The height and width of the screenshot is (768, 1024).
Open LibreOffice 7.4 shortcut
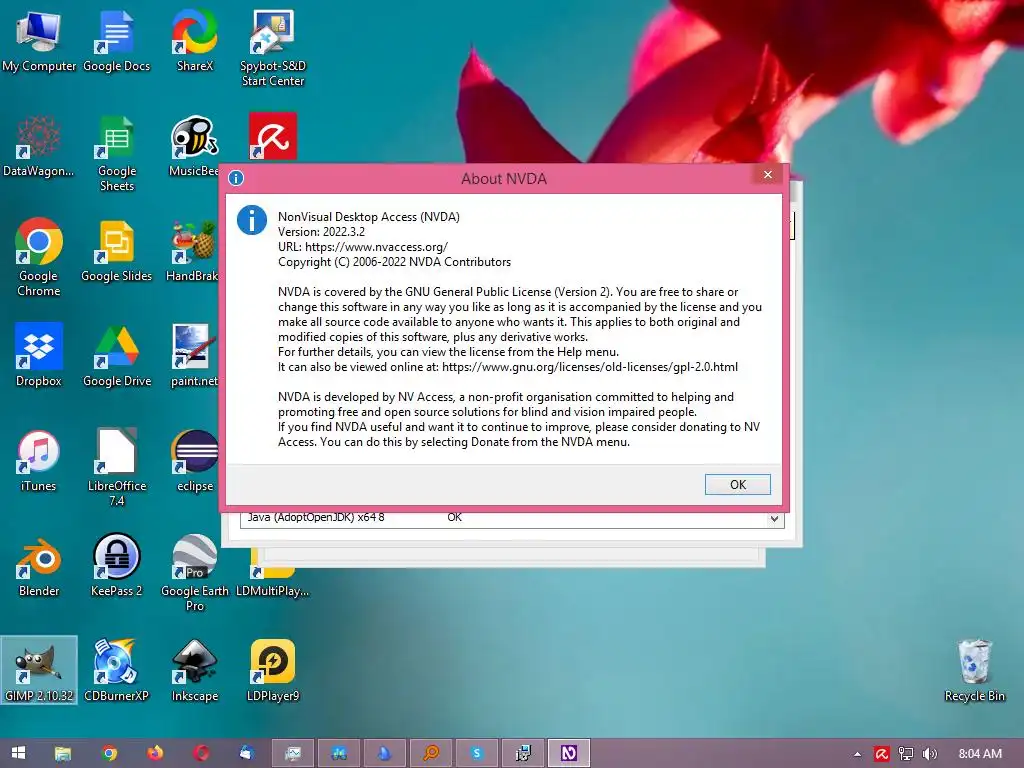coord(116,468)
